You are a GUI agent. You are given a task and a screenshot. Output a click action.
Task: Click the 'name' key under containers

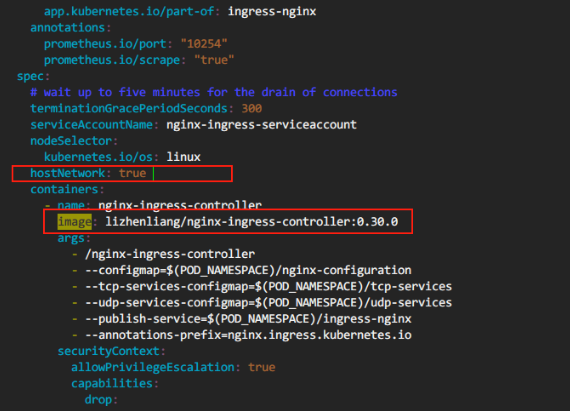71,205
